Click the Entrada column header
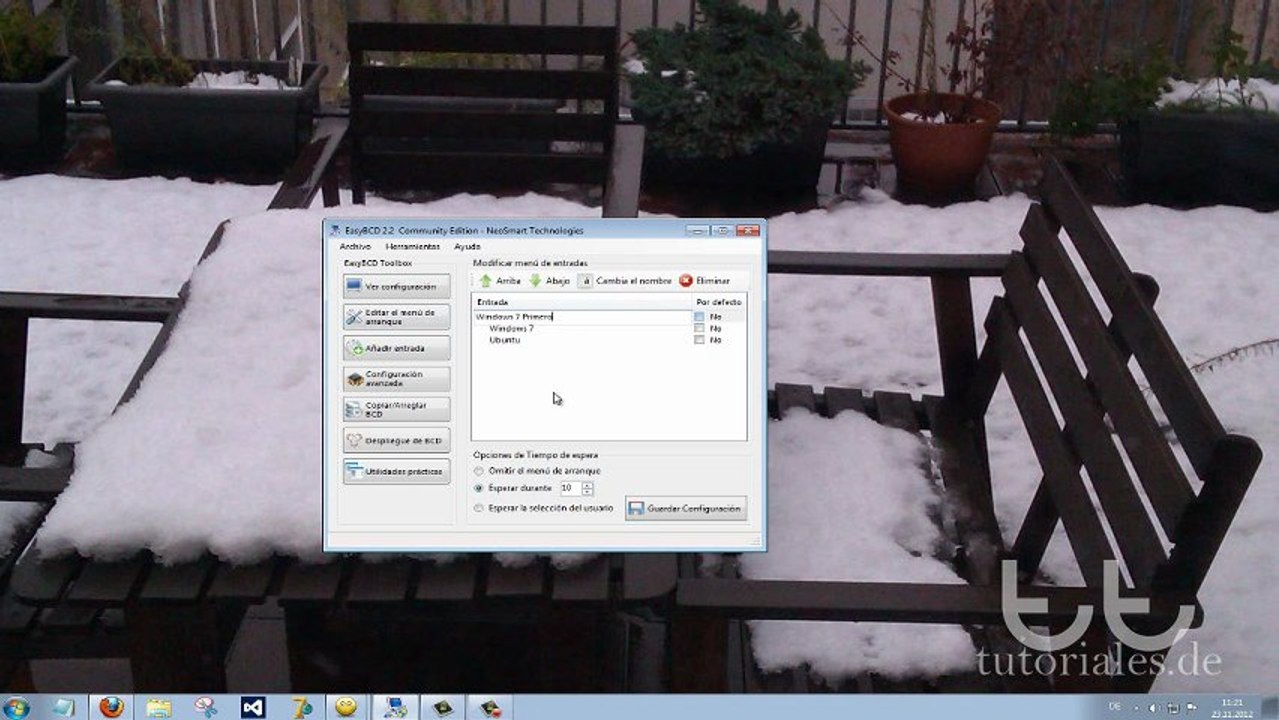This screenshot has height=720, width=1279. pos(583,301)
